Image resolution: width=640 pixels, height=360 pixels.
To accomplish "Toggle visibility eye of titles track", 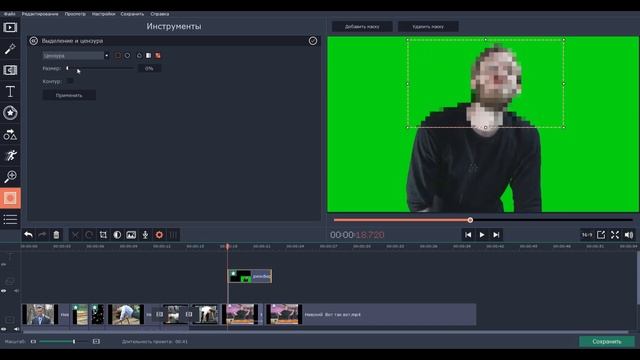I will point(4,264).
